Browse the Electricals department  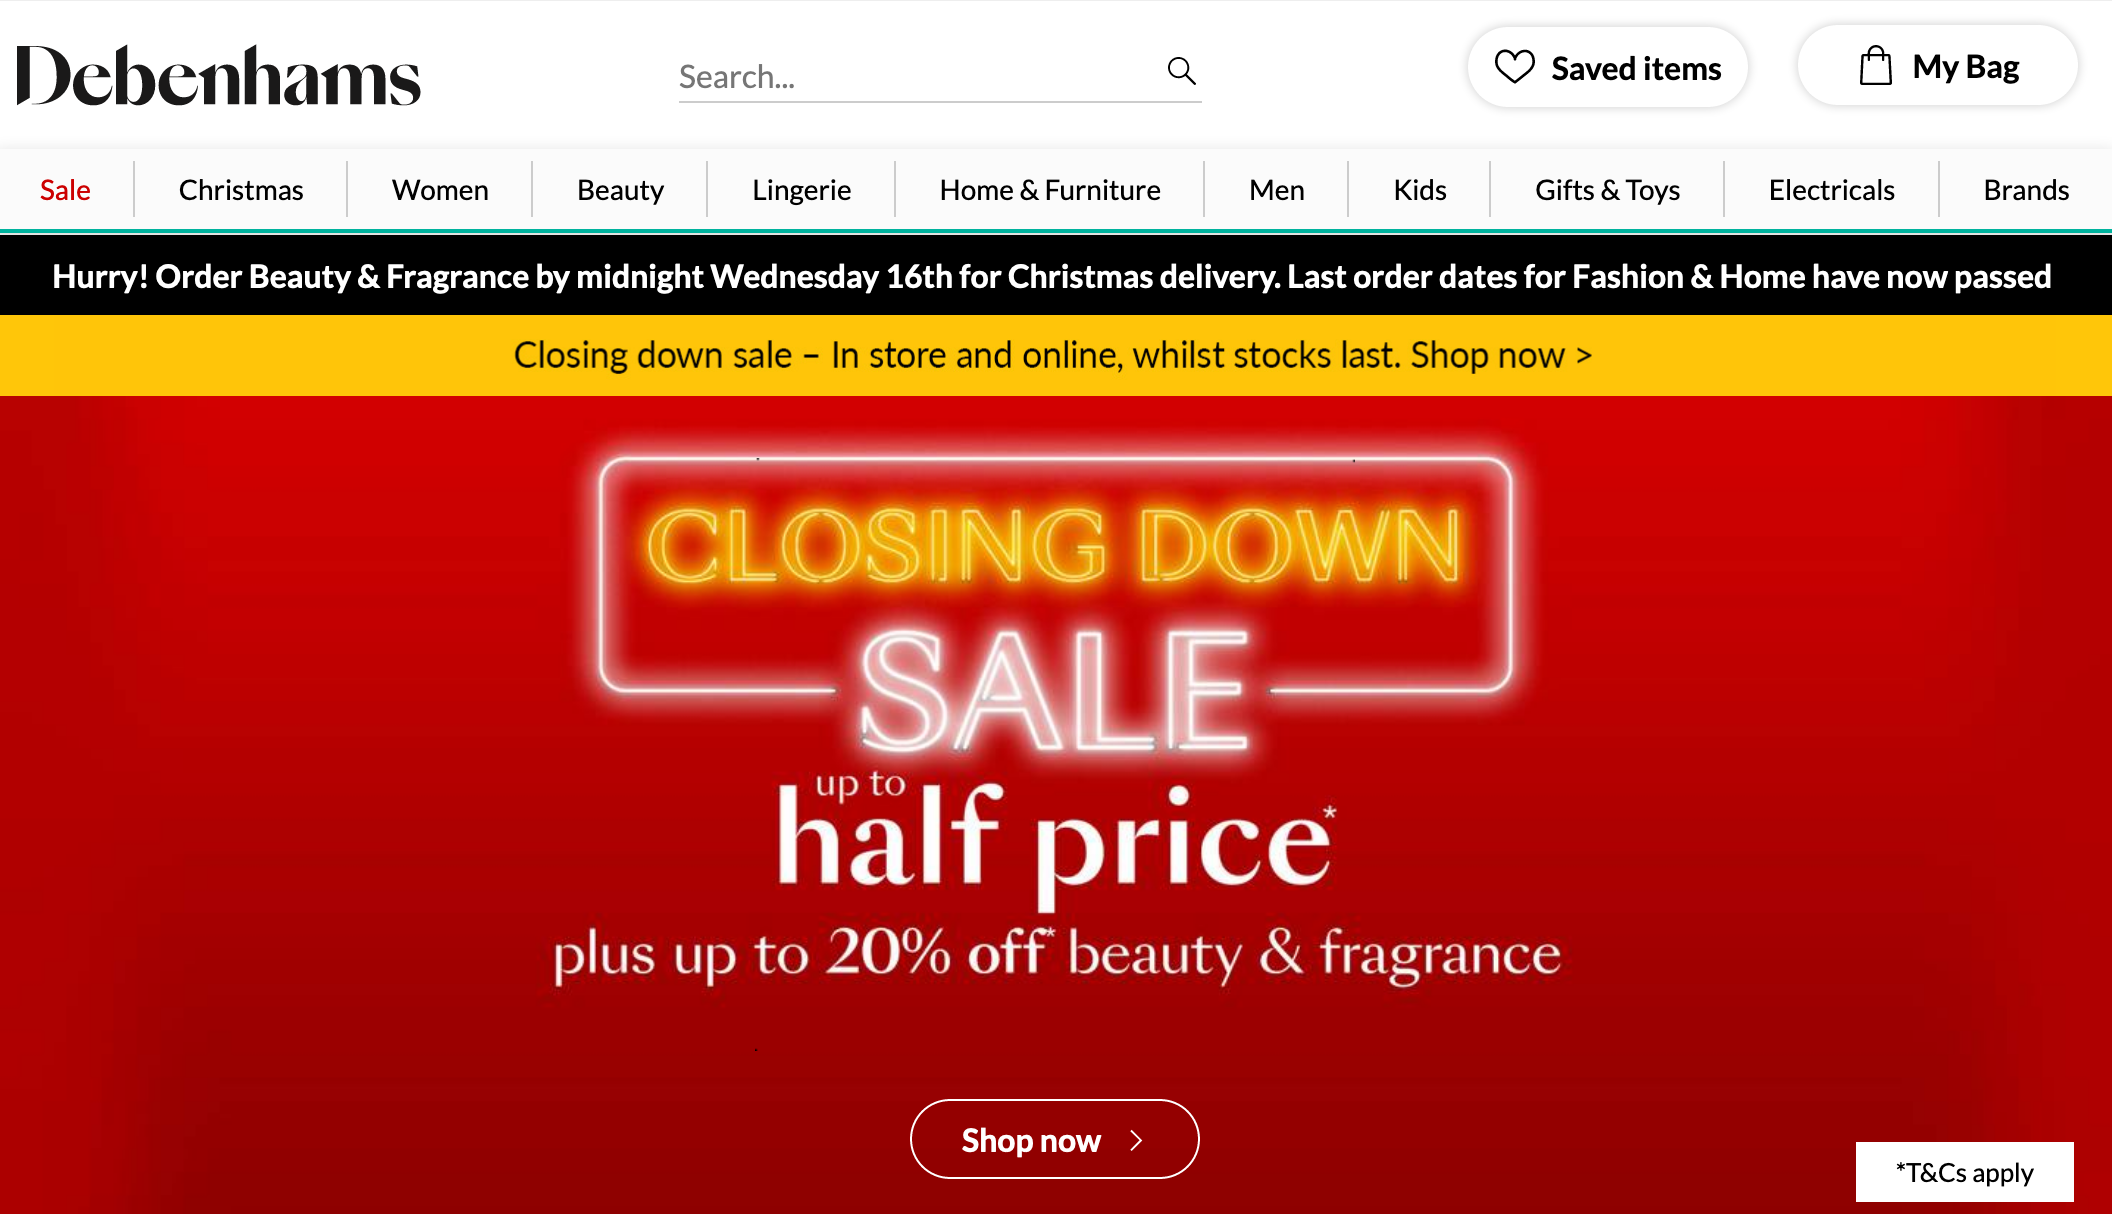point(1831,190)
